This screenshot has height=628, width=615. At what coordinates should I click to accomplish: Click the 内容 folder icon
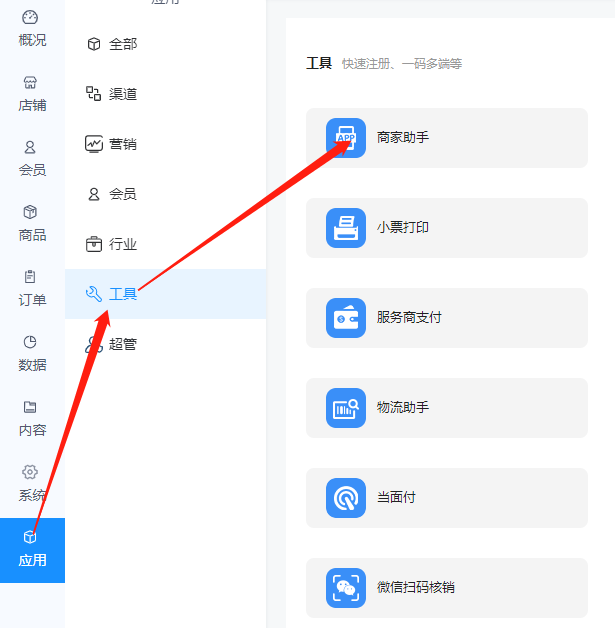coord(30,407)
